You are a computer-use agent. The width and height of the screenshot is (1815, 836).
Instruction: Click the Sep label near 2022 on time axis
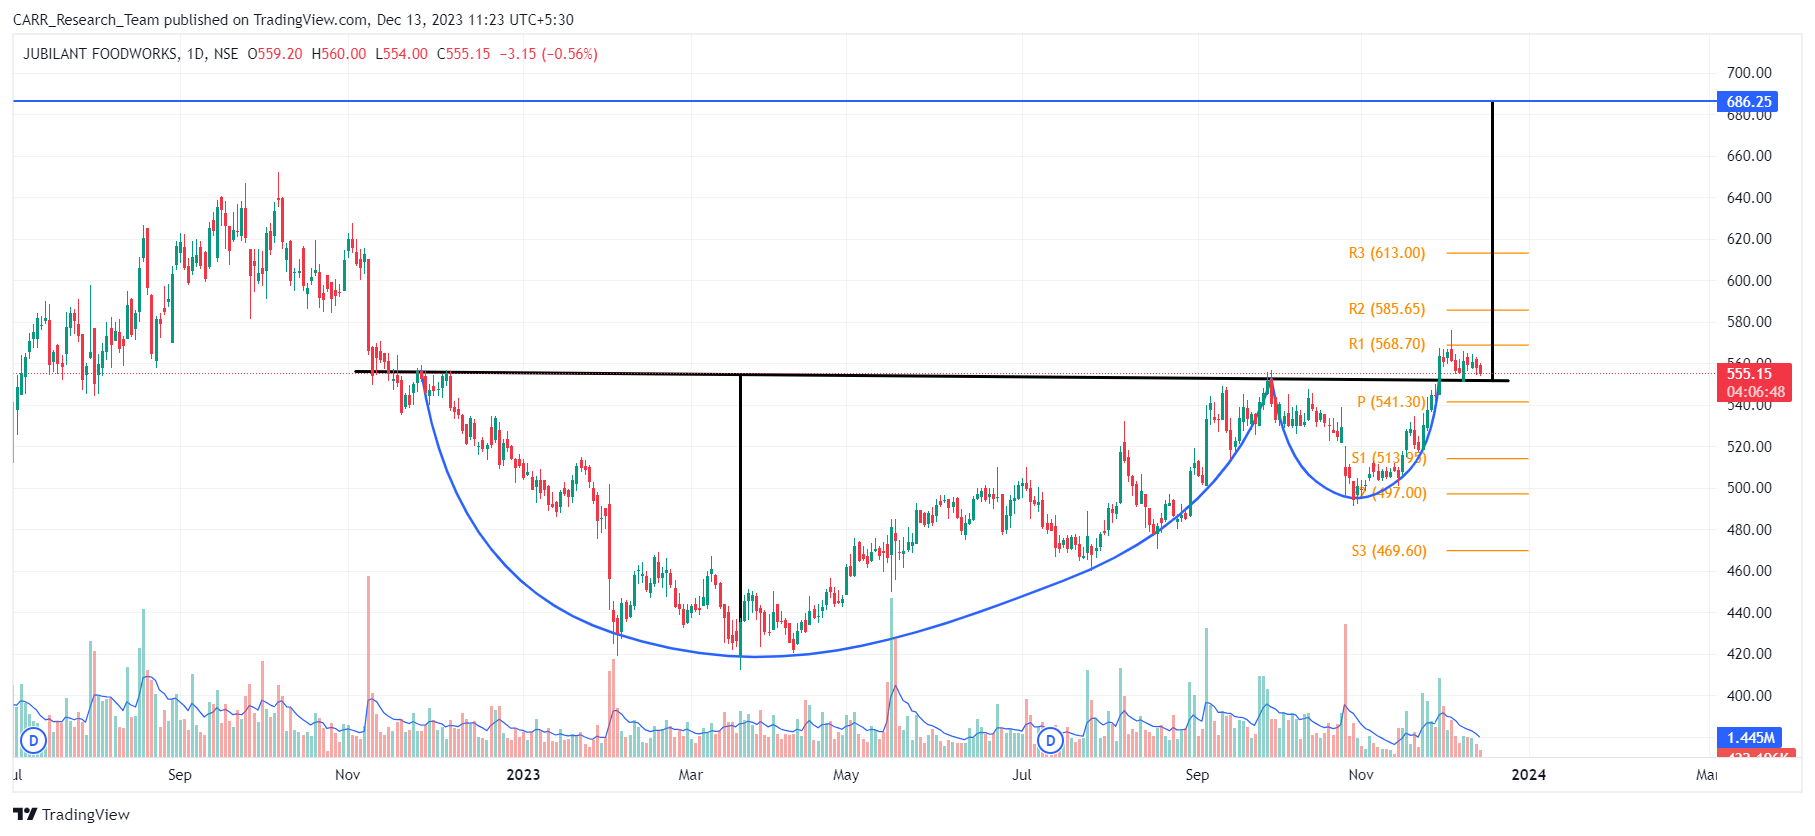pyautogui.click(x=180, y=775)
